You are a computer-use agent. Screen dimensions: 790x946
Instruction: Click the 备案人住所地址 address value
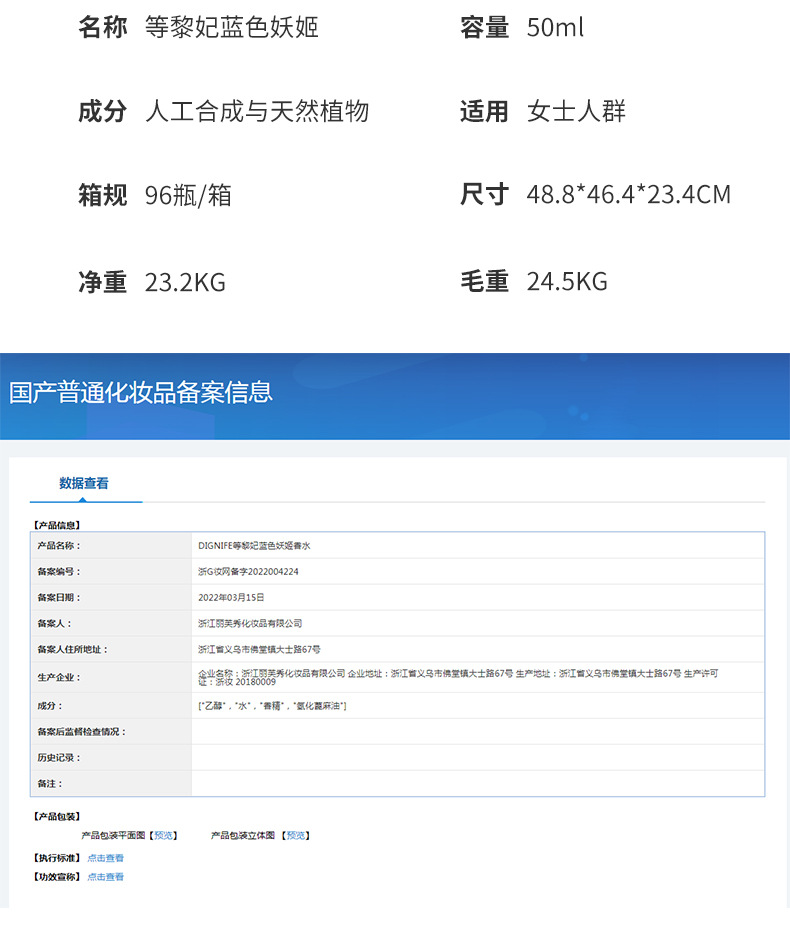[259, 649]
